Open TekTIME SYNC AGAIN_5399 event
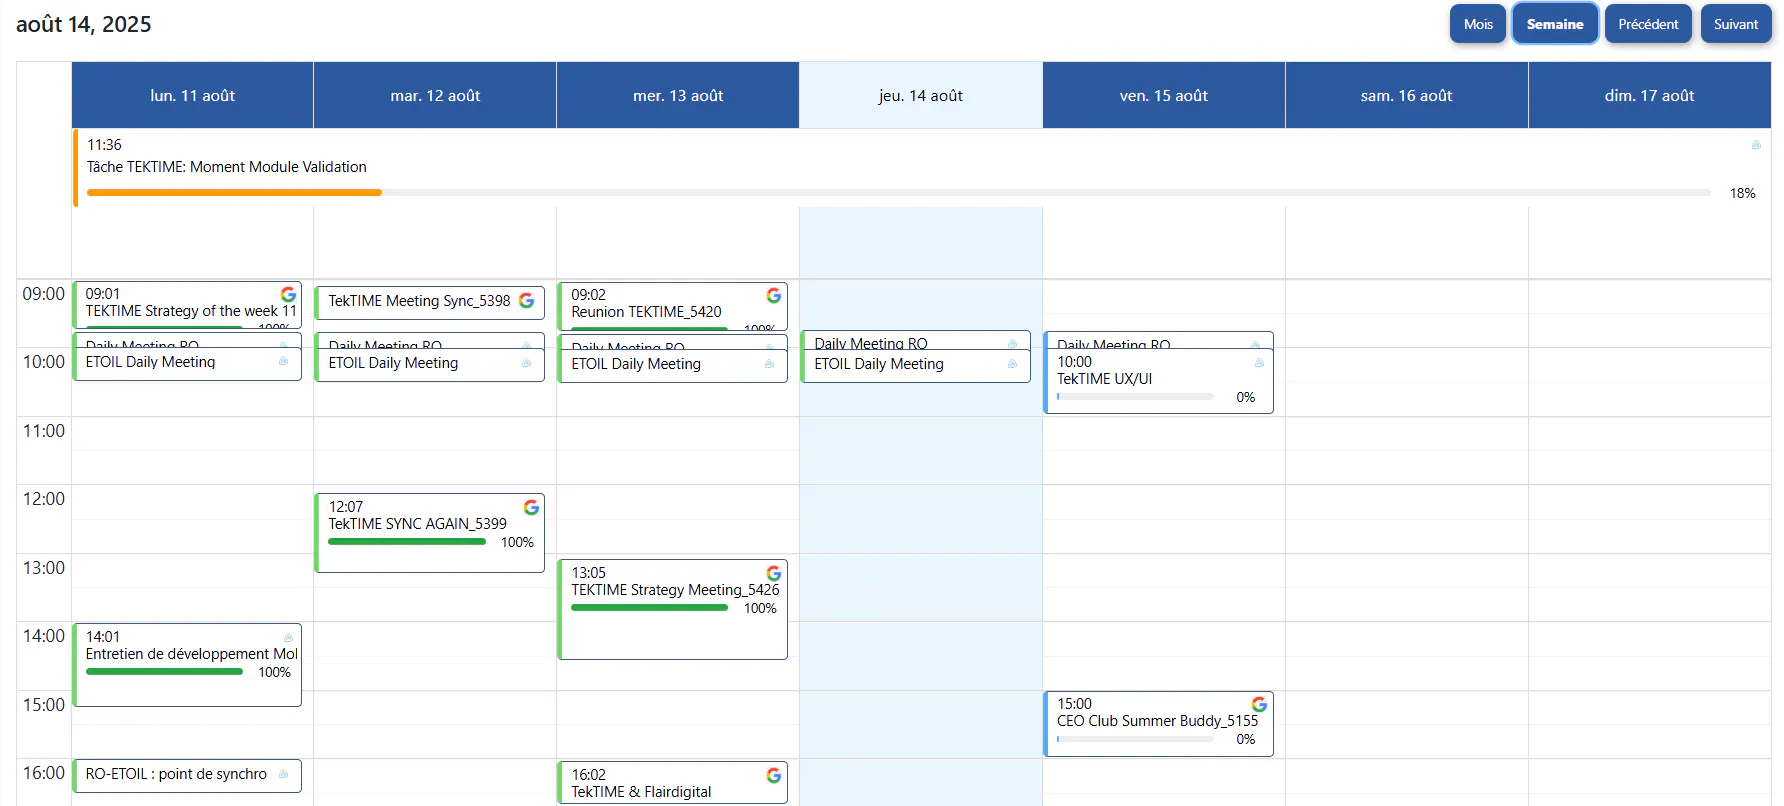The height and width of the screenshot is (806, 1784). [430, 533]
